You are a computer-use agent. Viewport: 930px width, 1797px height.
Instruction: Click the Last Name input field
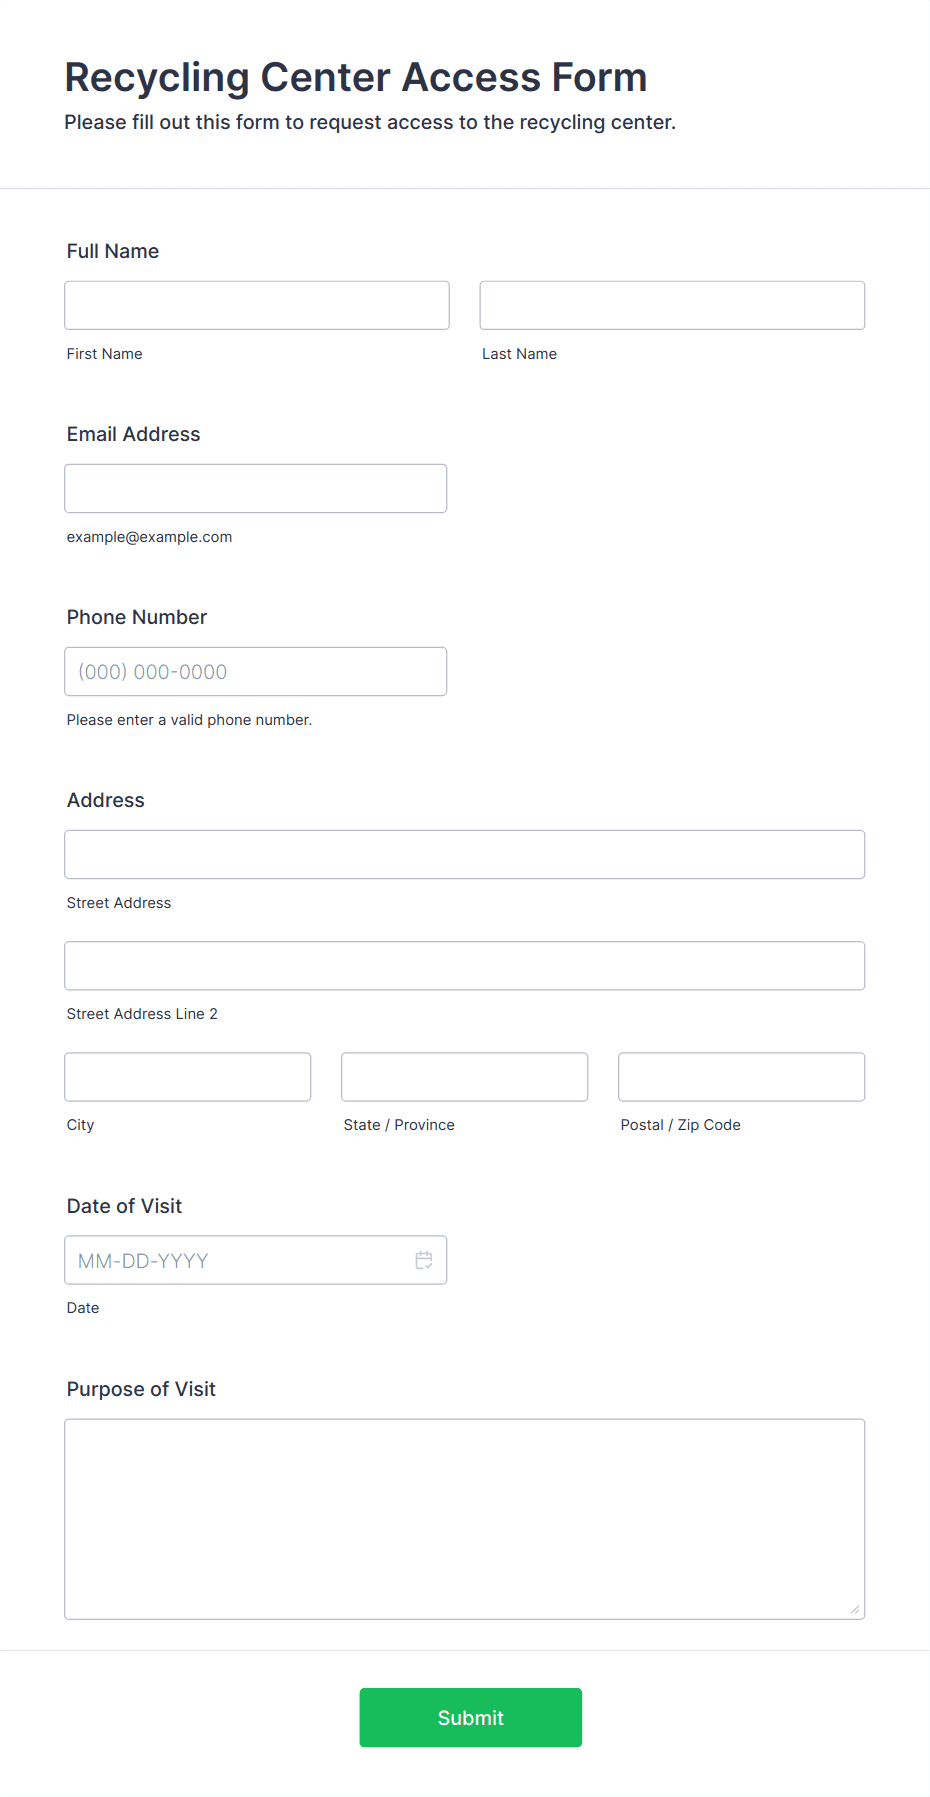(x=672, y=305)
